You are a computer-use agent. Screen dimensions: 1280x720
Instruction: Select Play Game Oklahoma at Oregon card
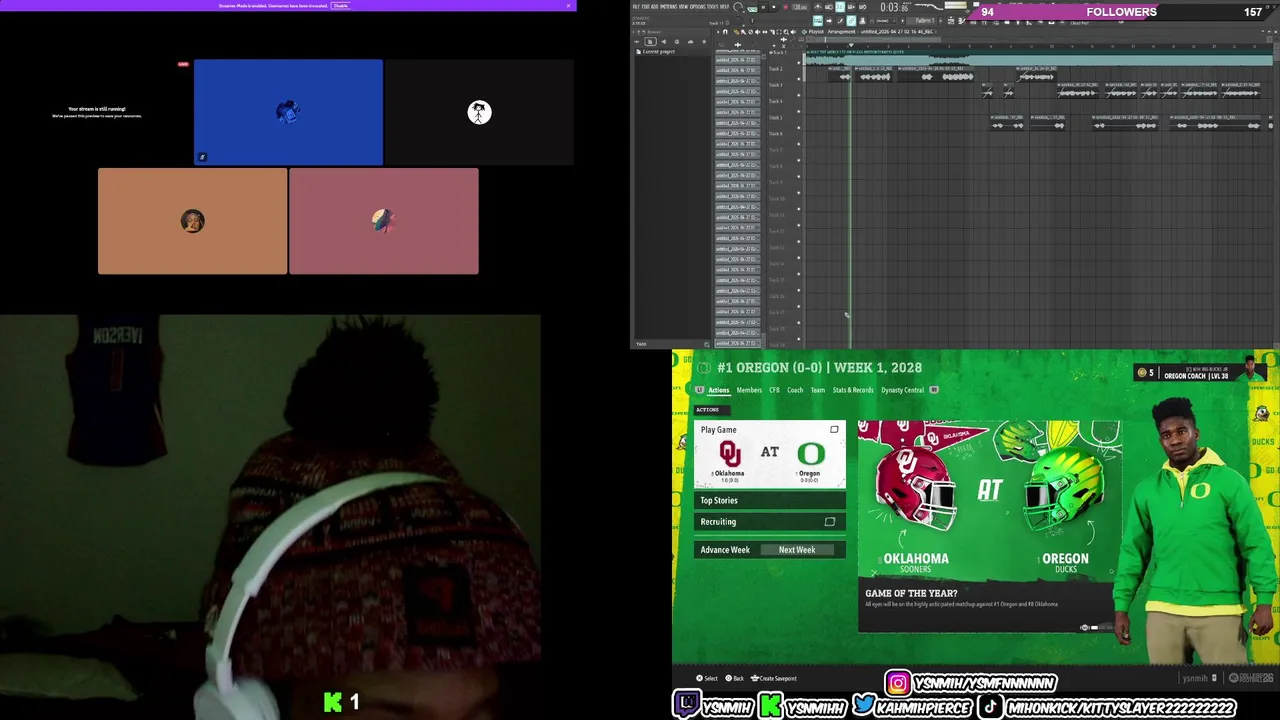click(770, 454)
